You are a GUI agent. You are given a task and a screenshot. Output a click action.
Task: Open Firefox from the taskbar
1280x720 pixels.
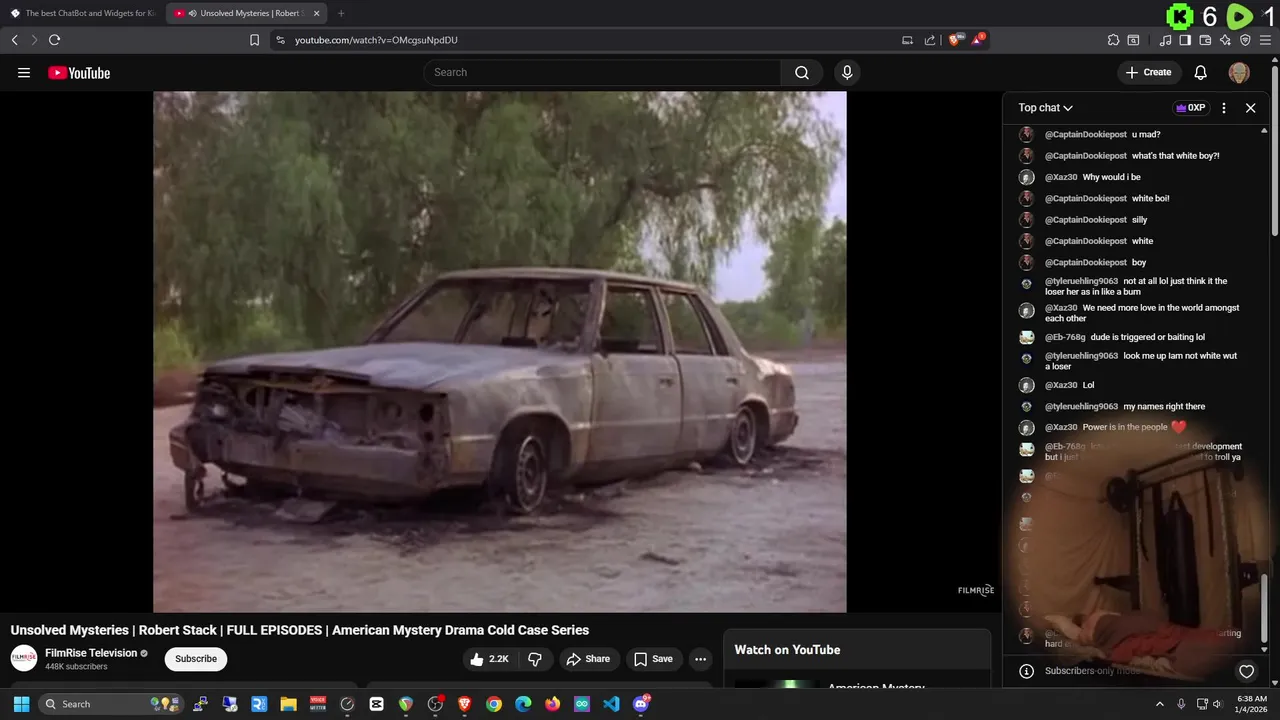(552, 704)
